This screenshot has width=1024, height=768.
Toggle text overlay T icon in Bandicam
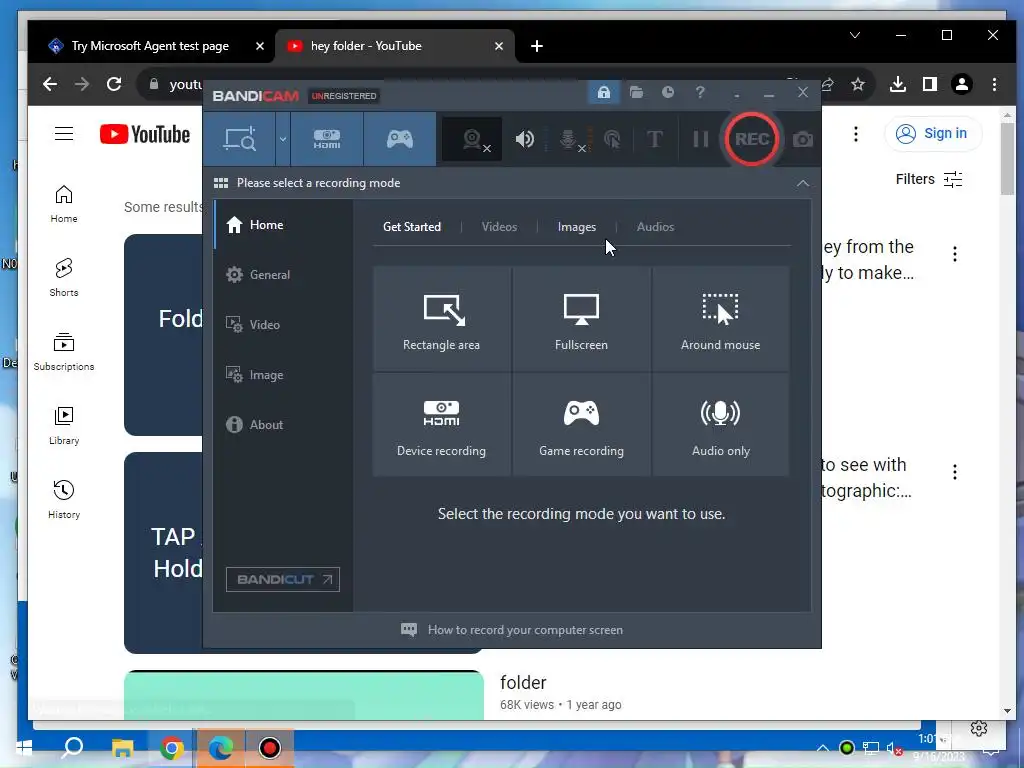click(x=654, y=139)
